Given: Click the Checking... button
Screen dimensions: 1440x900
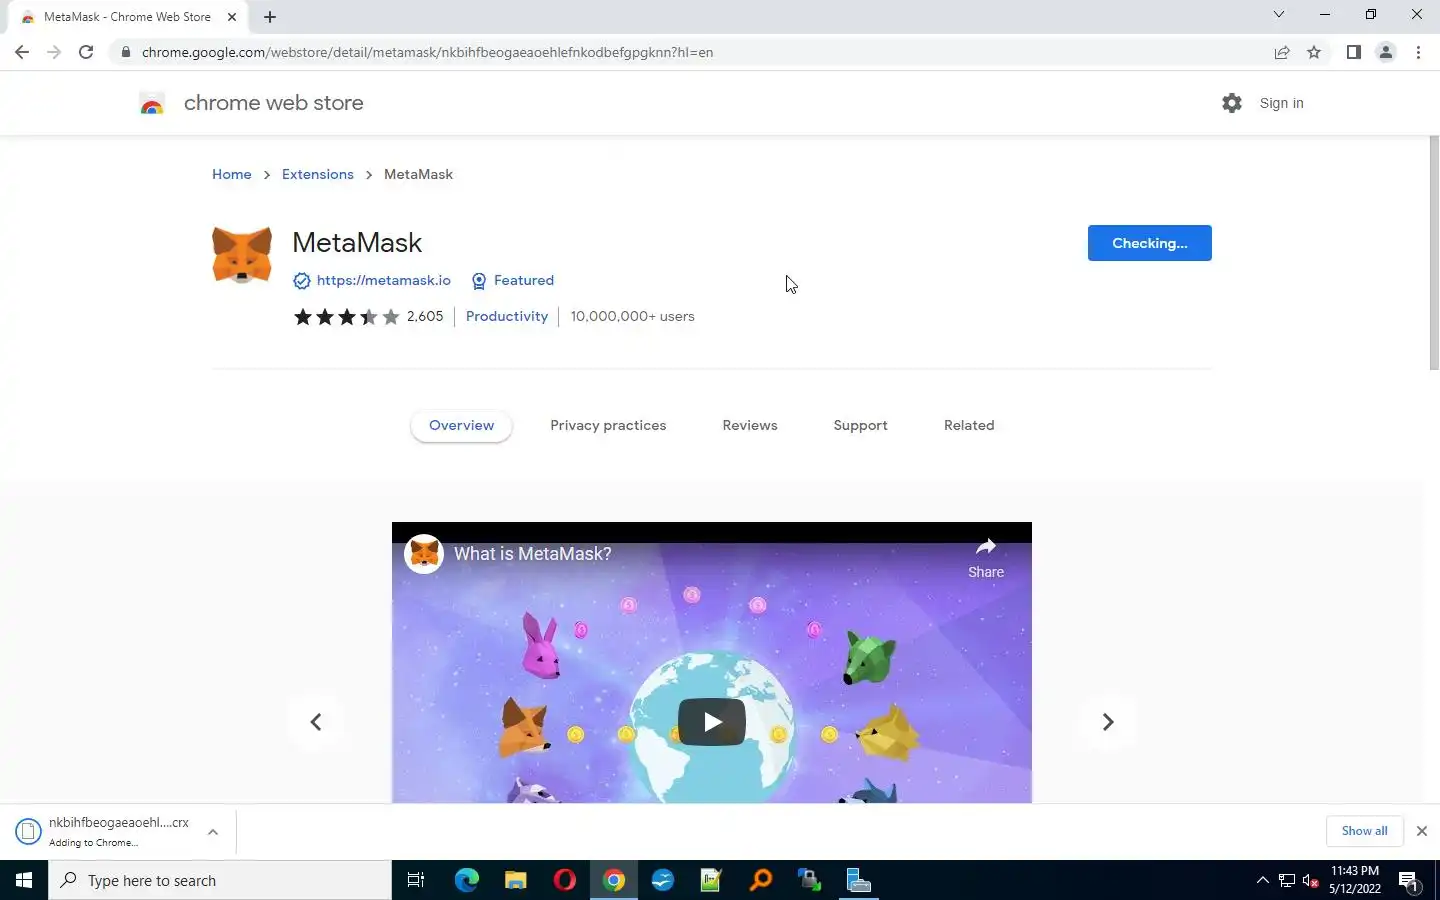Looking at the screenshot, I should pos(1150,243).
